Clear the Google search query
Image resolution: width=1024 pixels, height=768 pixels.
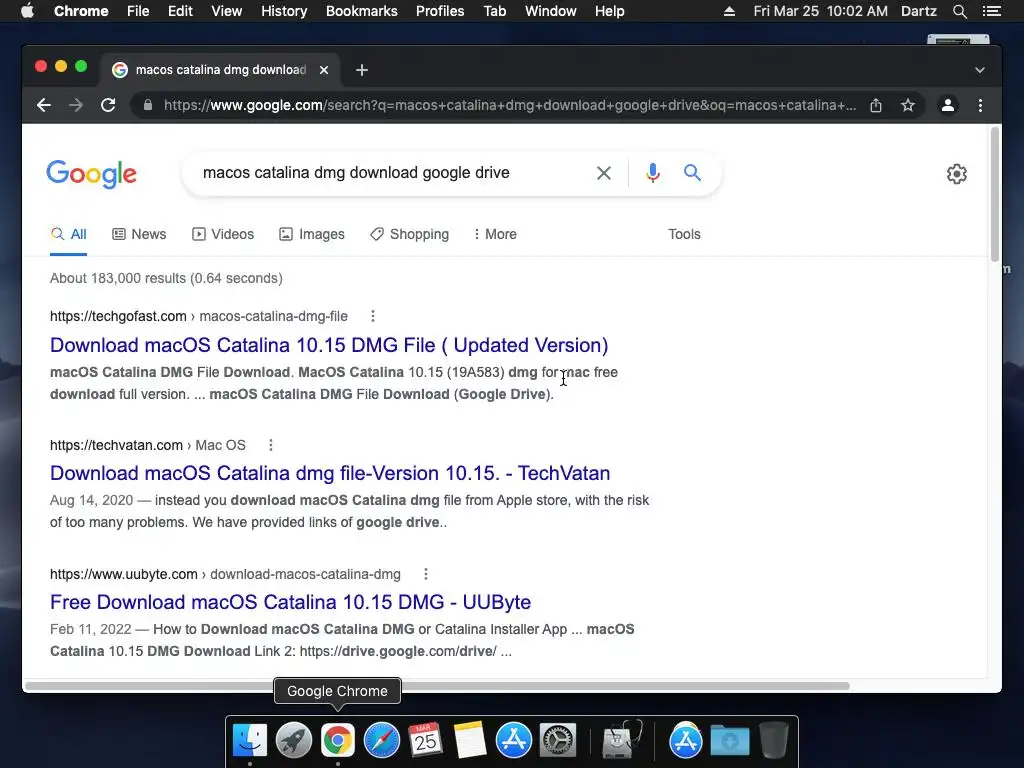604,173
